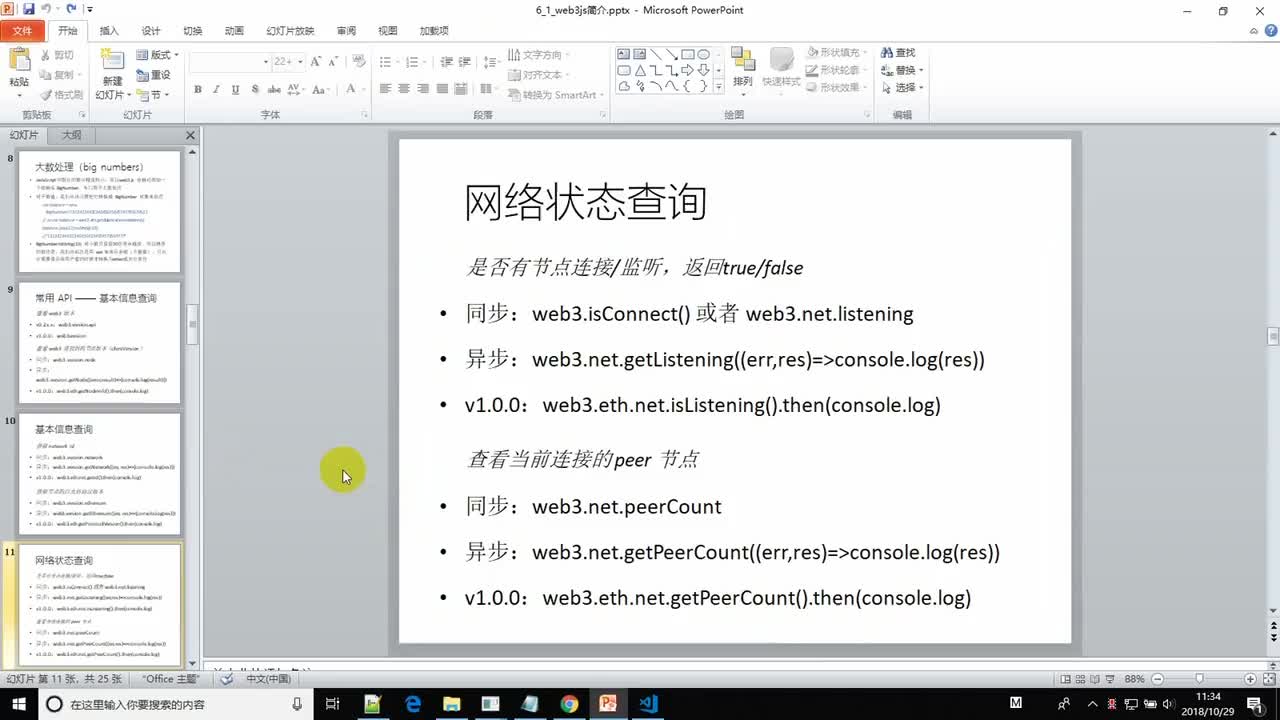This screenshot has width=1280, height=720.
Task: Toggle Justify text alignment
Action: coord(442,89)
